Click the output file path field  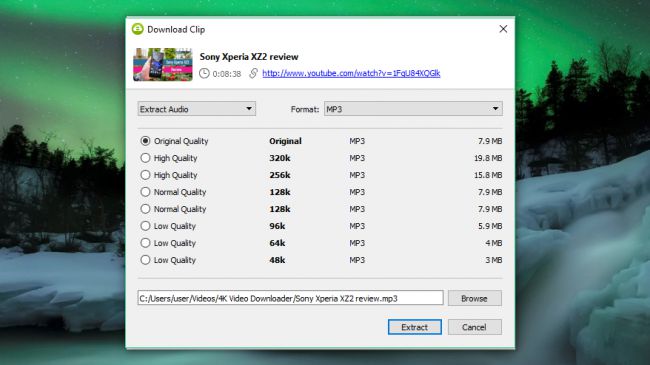pos(290,298)
